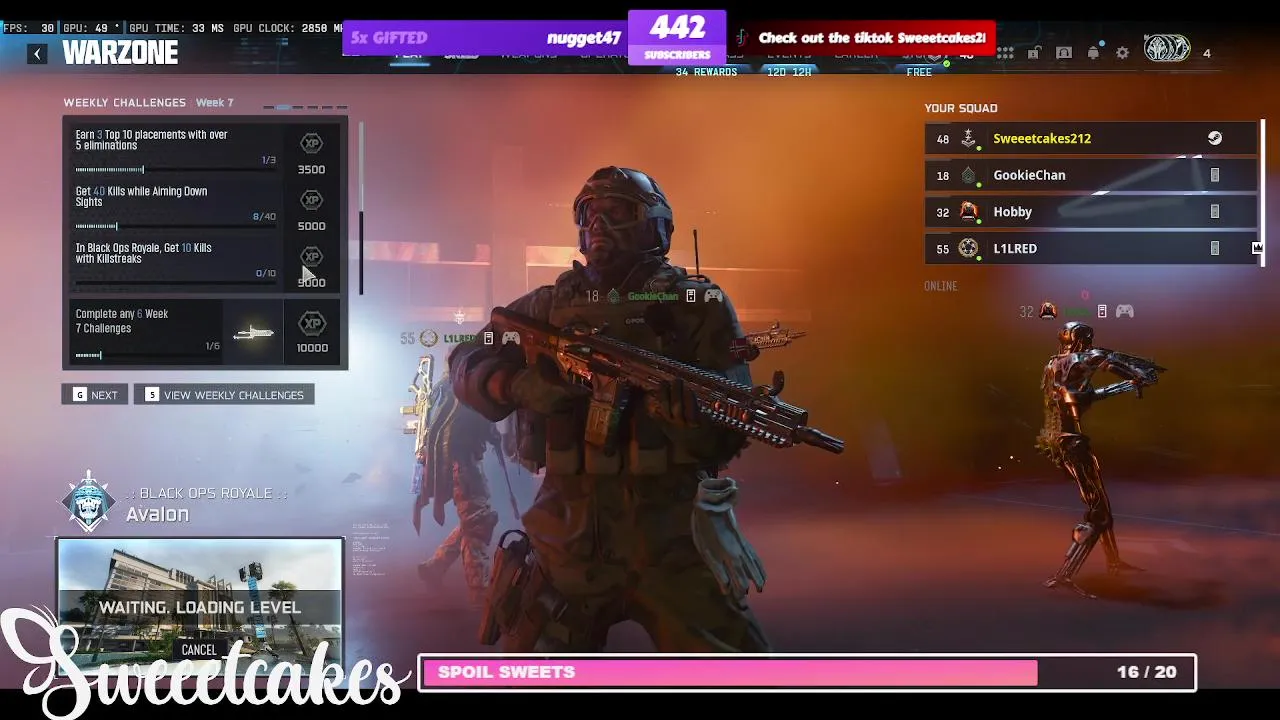Click the PC platform icon on GookieChan row
Image resolution: width=1280 pixels, height=720 pixels.
pyautogui.click(x=1215, y=175)
